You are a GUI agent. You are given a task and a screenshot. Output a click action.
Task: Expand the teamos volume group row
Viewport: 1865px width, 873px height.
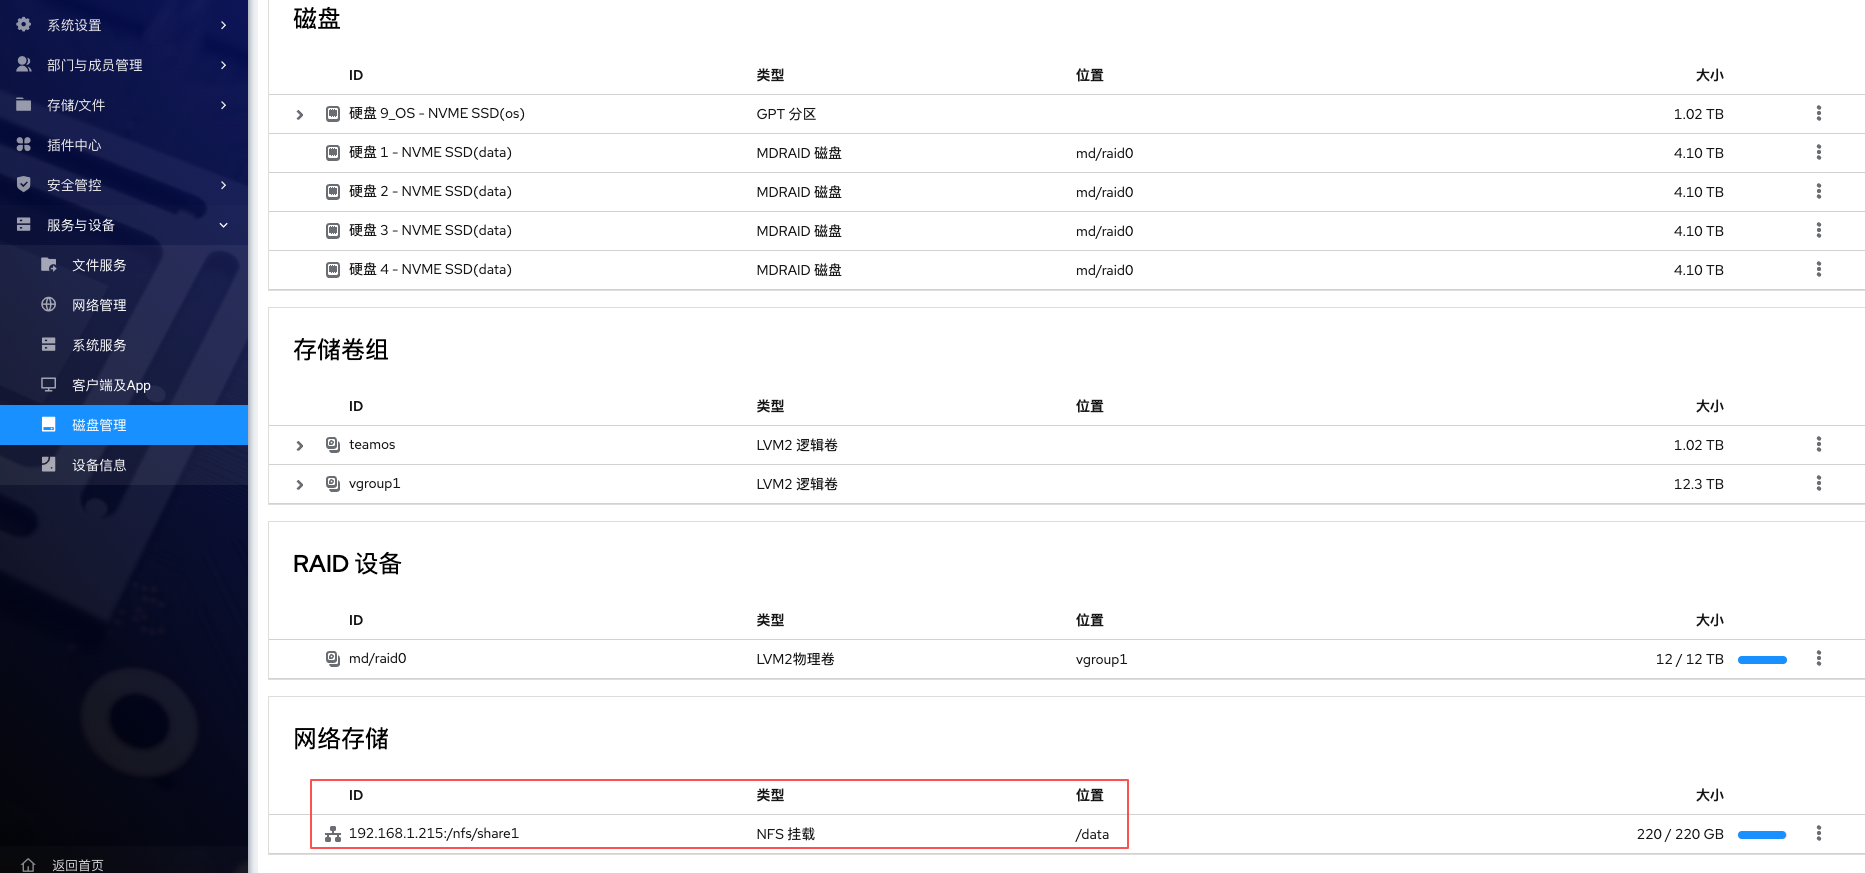coord(300,446)
